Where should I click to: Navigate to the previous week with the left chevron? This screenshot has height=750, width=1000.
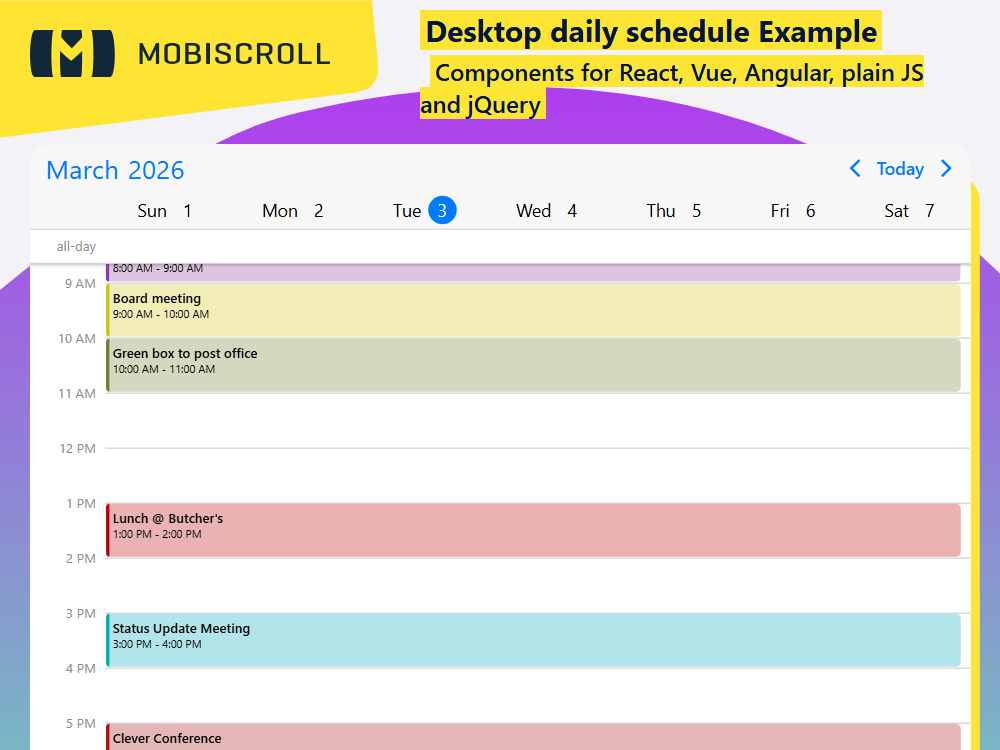click(855, 169)
